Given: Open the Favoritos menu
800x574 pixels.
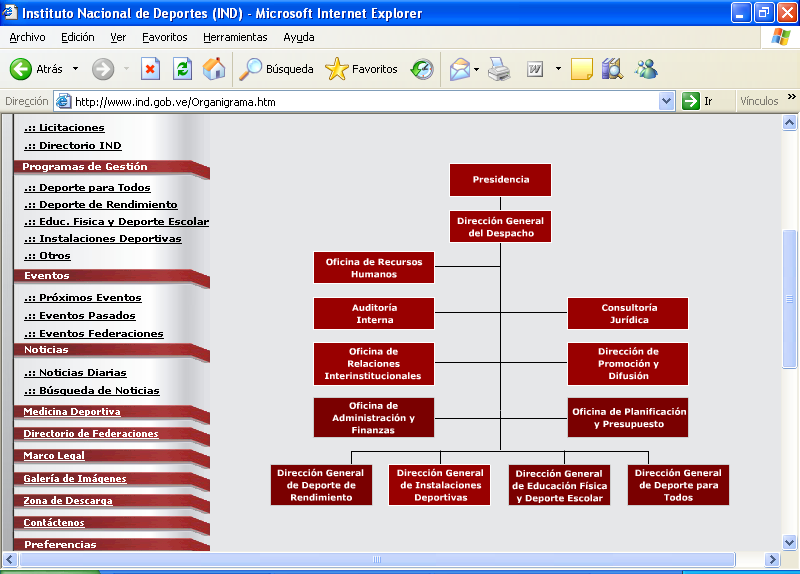Looking at the screenshot, I should click(x=164, y=37).
